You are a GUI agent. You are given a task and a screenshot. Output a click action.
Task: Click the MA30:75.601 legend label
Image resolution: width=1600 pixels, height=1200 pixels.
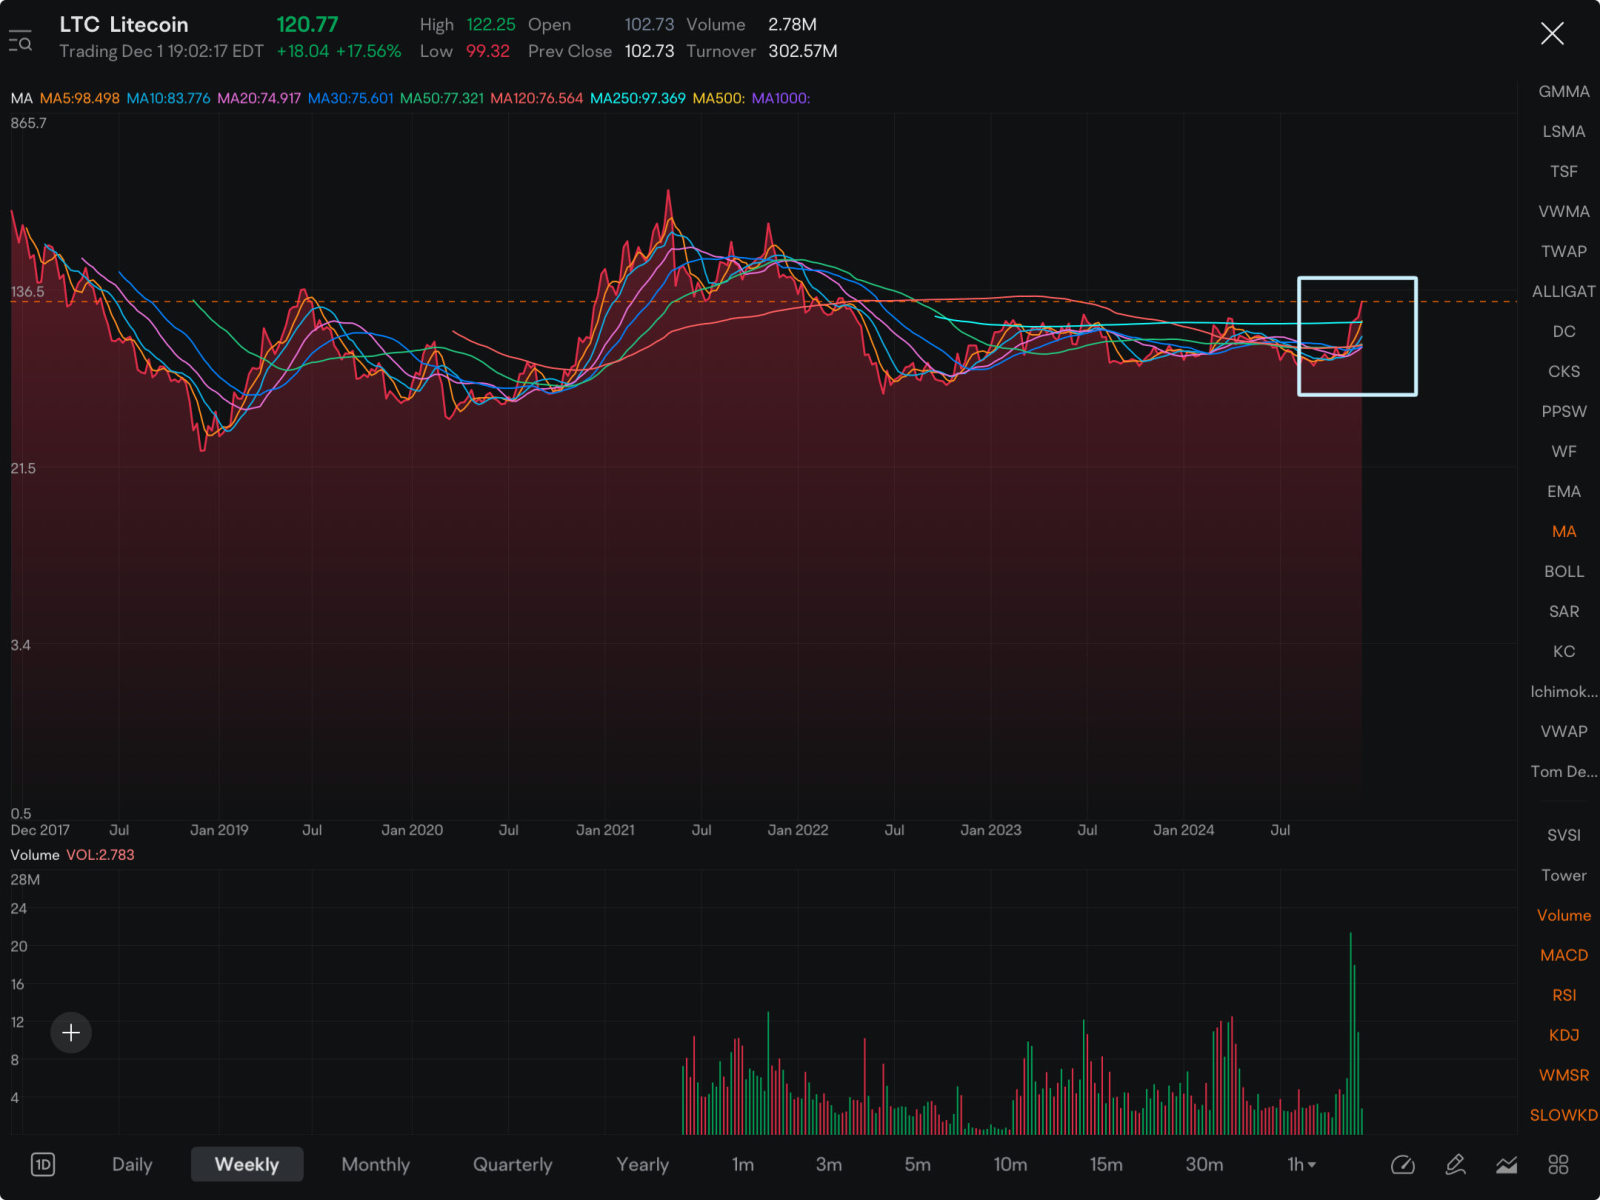point(350,98)
